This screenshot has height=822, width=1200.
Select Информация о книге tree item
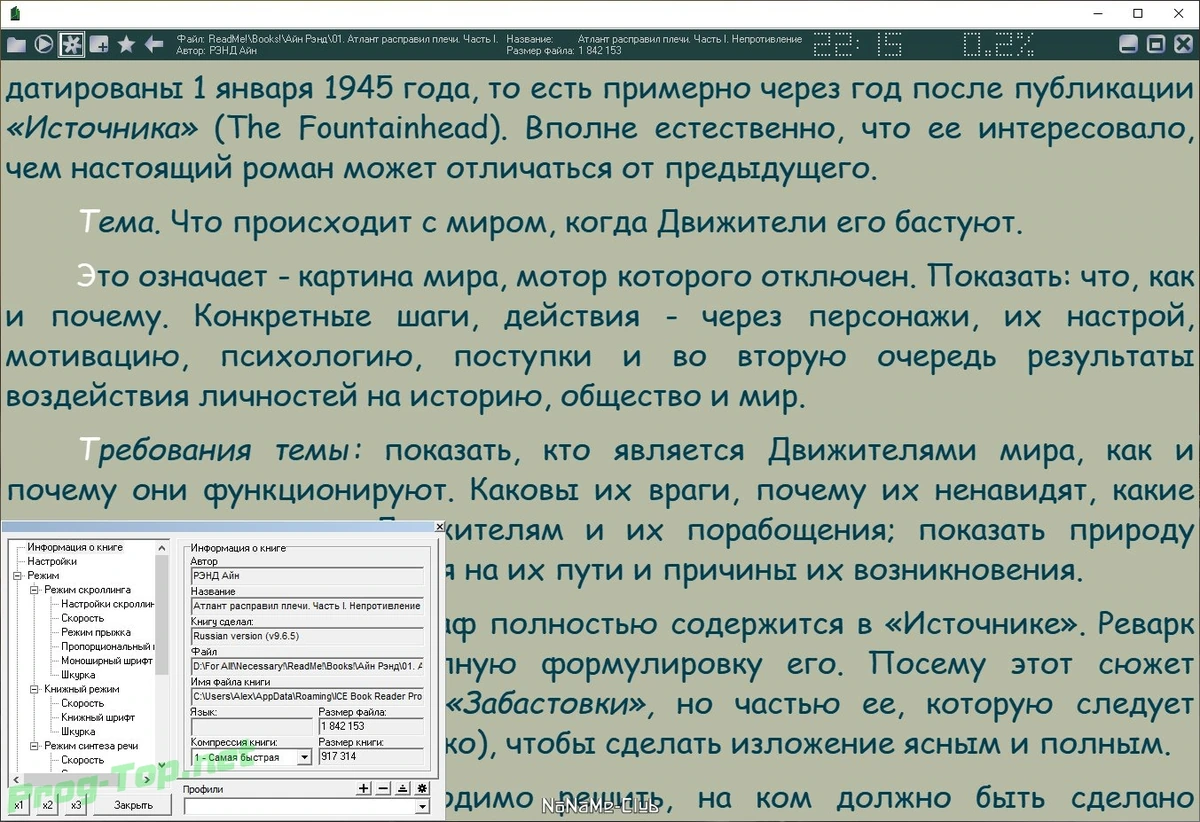click(x=75, y=547)
